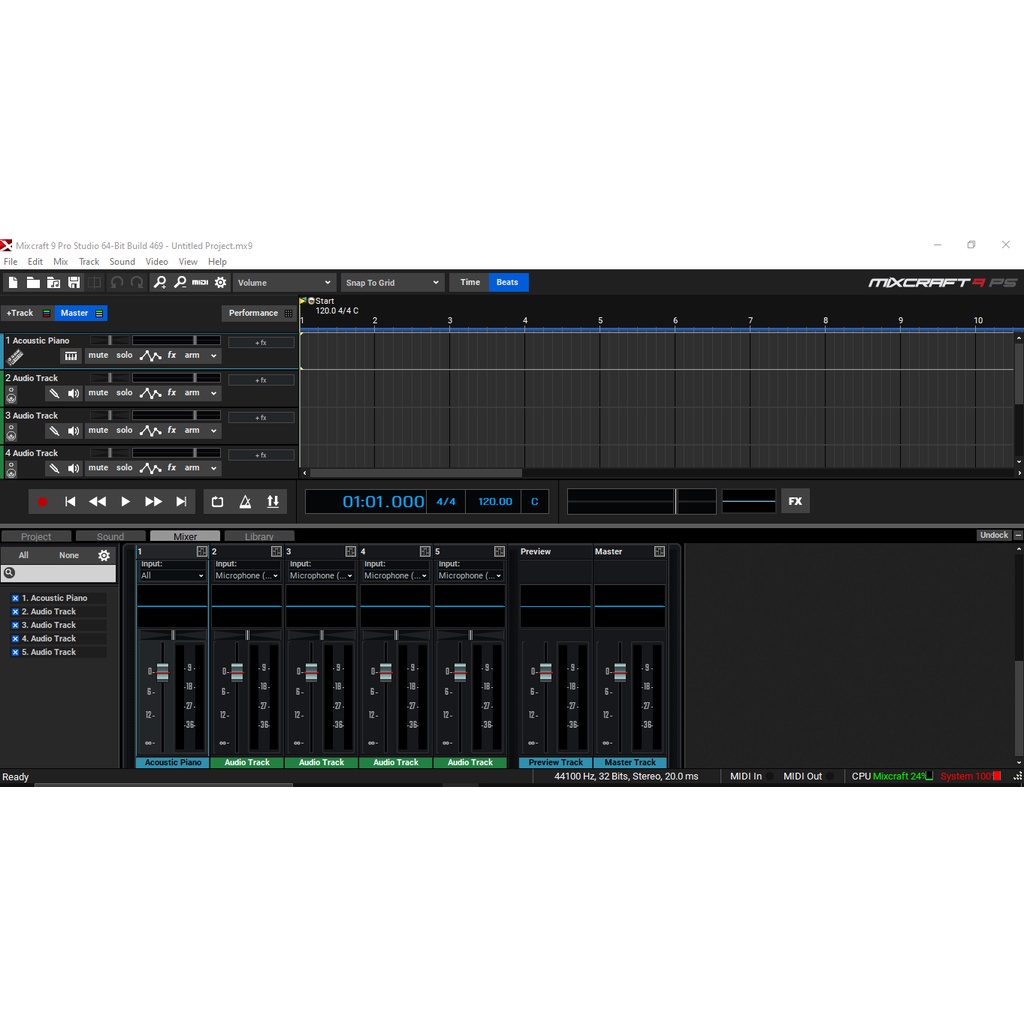Image resolution: width=1024 pixels, height=1024 pixels.
Task: Click the punch in/out recording icon
Action: [273, 502]
